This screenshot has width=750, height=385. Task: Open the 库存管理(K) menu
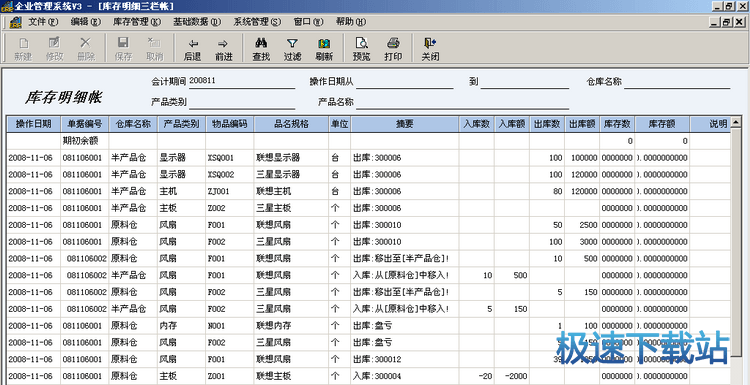click(137, 22)
